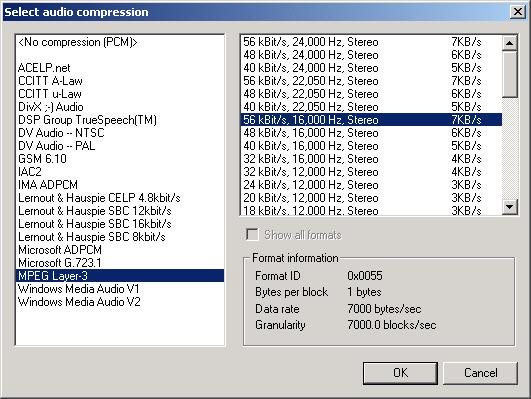Screen dimensions: 531x399
Task: Select Lernout & Hauspie CELP 4.8kbit/s
Action: coord(120,198)
